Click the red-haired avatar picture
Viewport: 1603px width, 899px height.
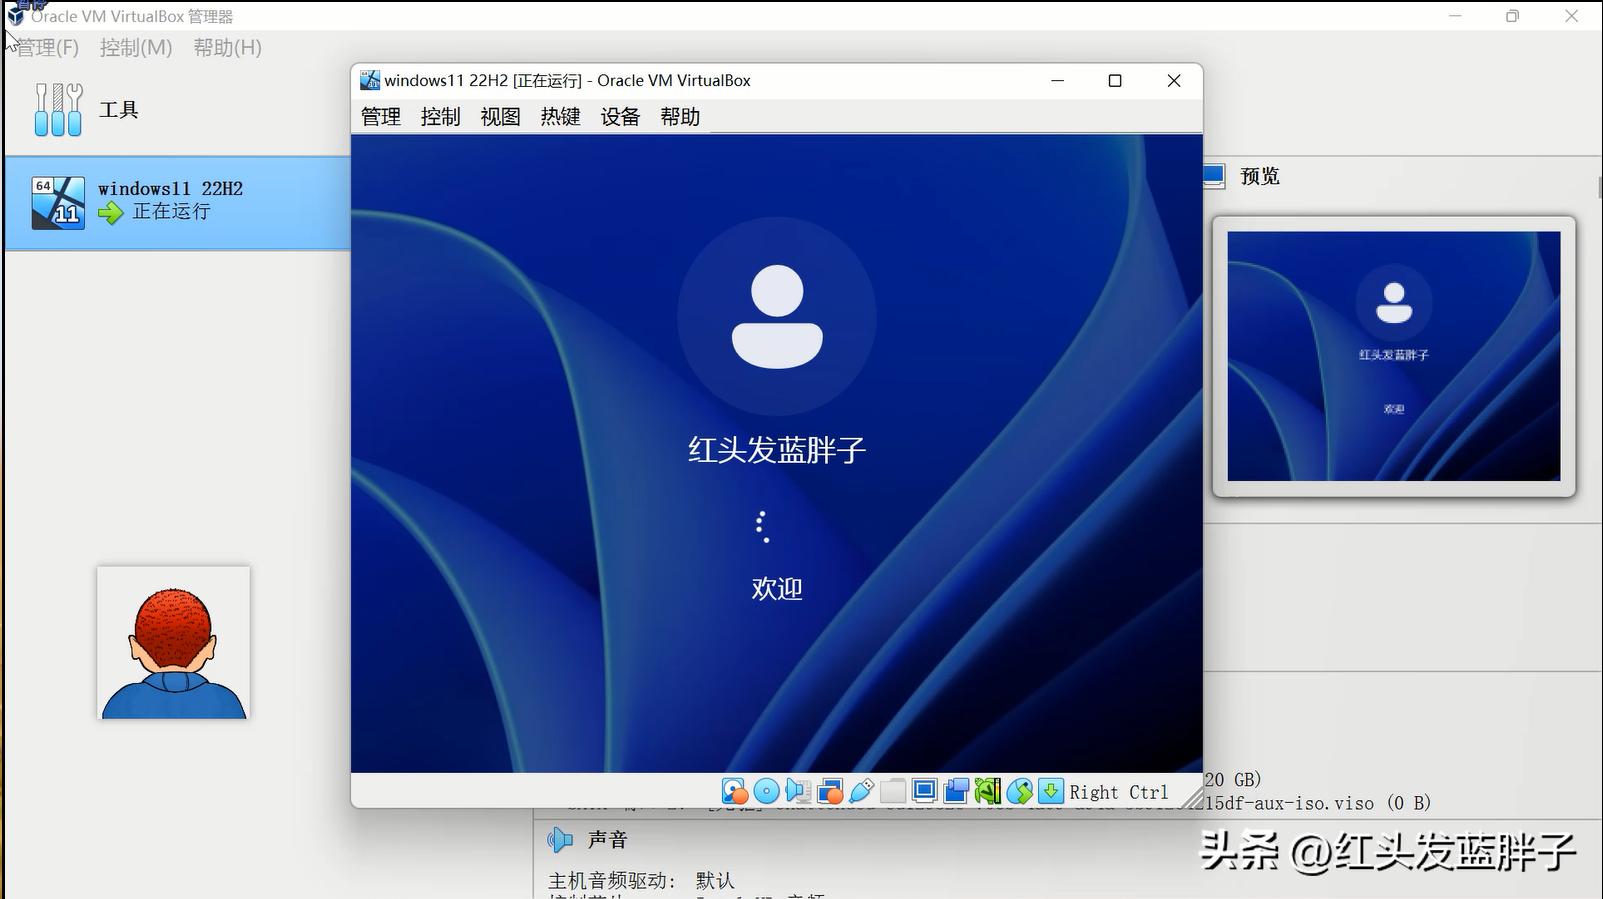(x=174, y=643)
